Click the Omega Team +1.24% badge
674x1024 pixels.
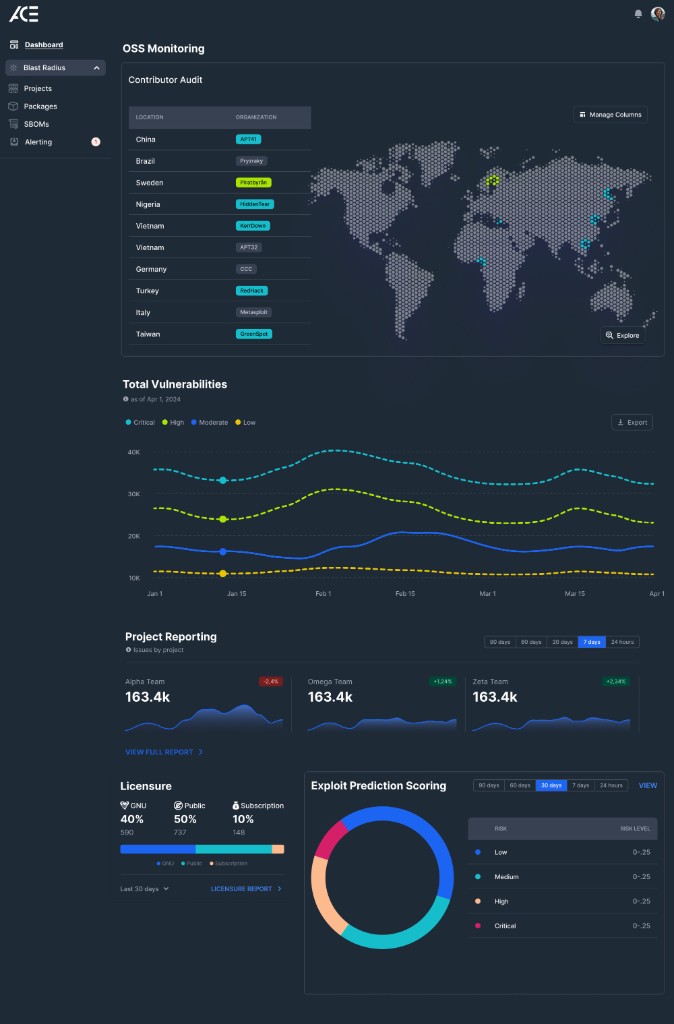(442, 681)
